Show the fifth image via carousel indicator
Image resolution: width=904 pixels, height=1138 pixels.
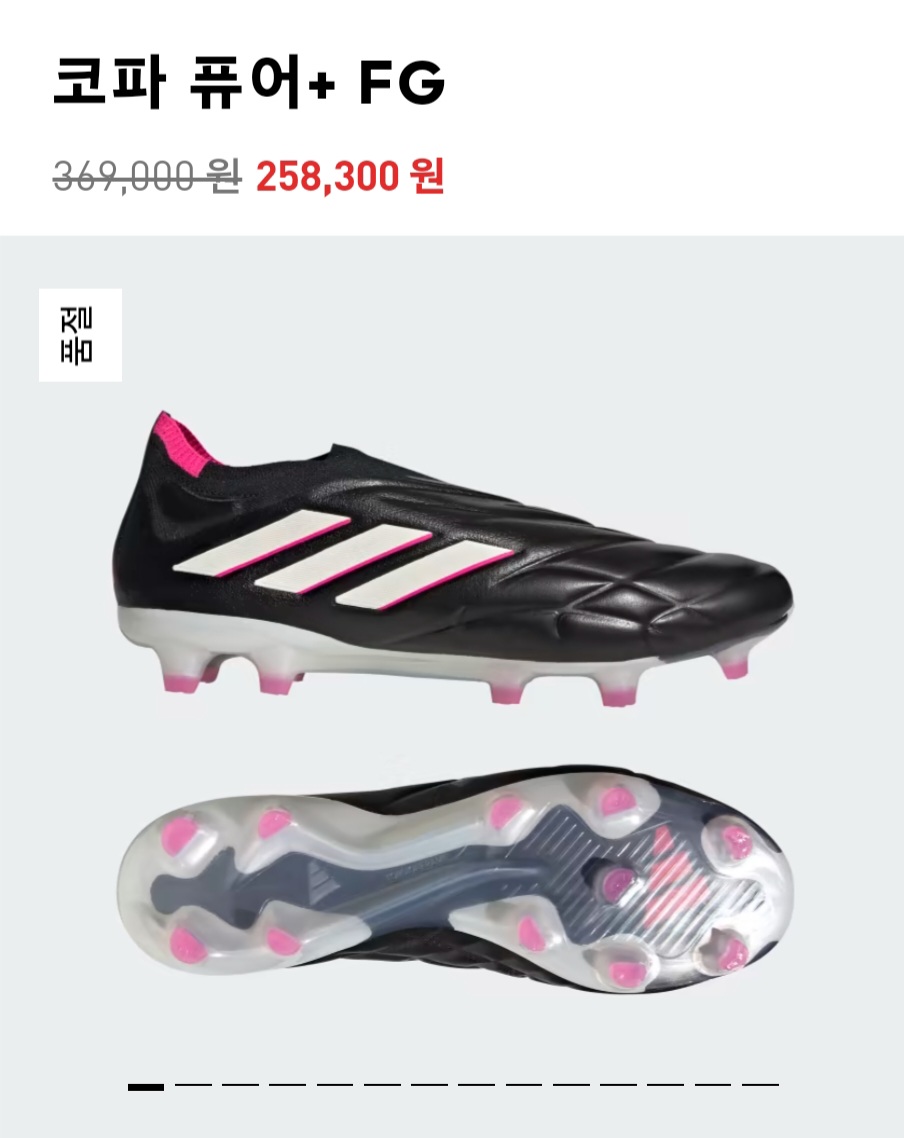pyautogui.click(x=334, y=1086)
